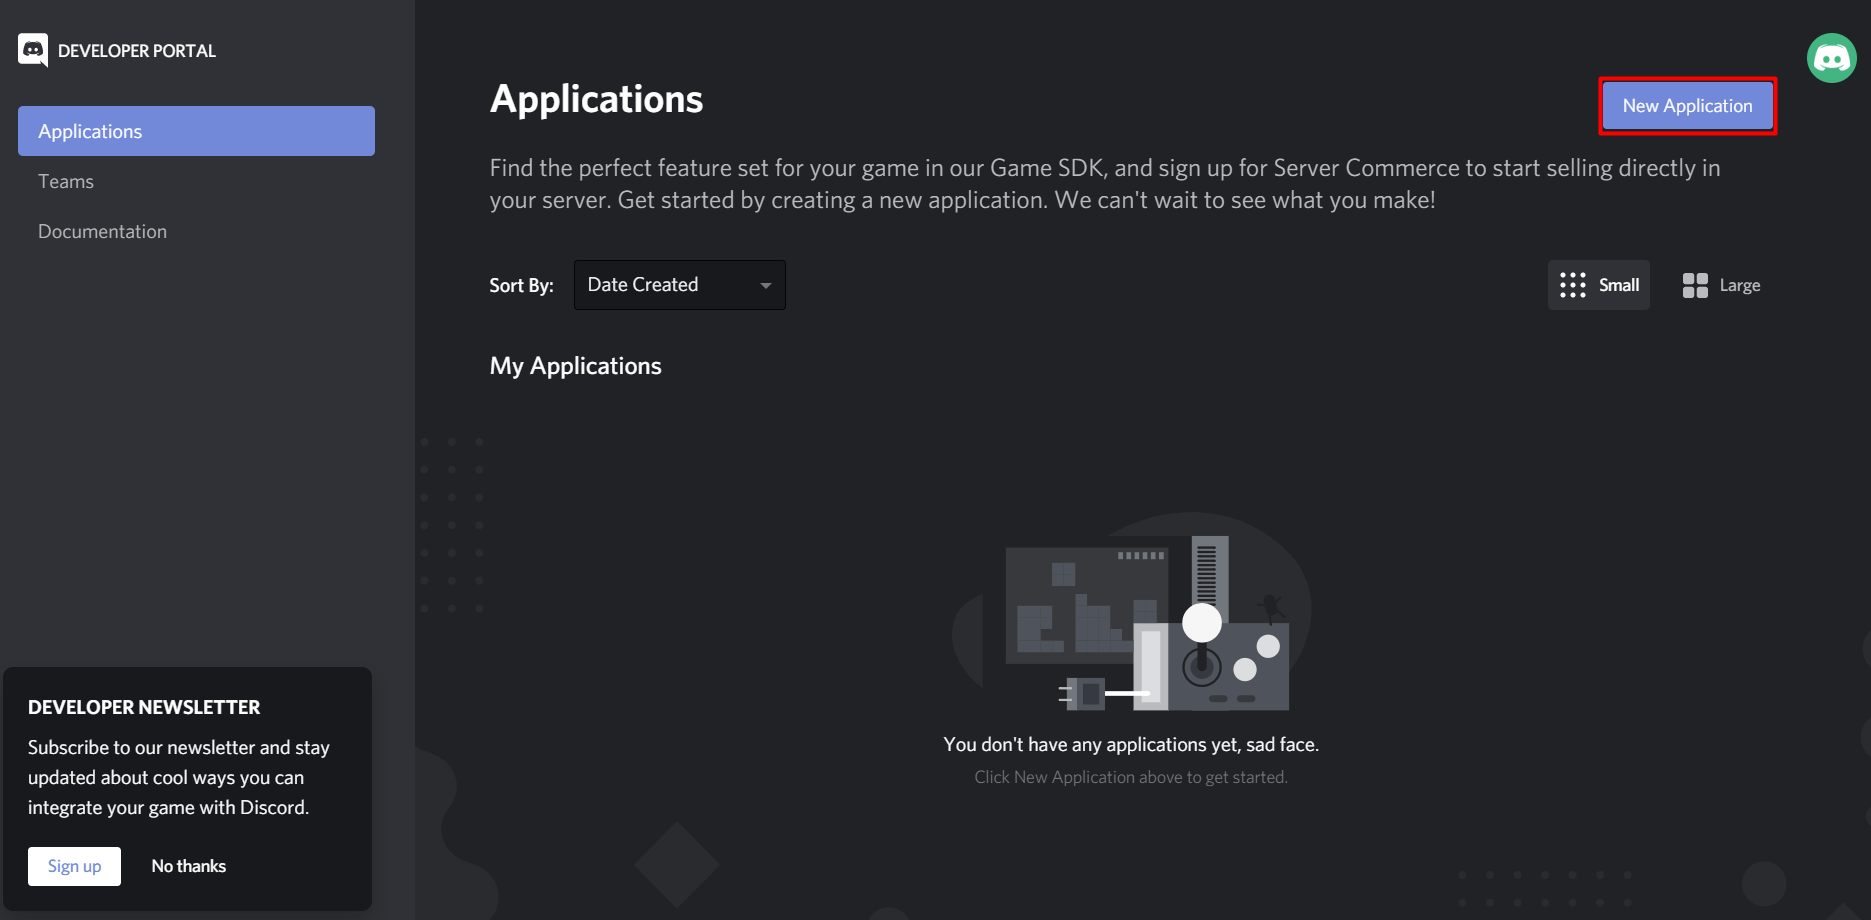Click the DEVELOPER PORTAL heading
This screenshot has height=920, width=1871.
[136, 50]
